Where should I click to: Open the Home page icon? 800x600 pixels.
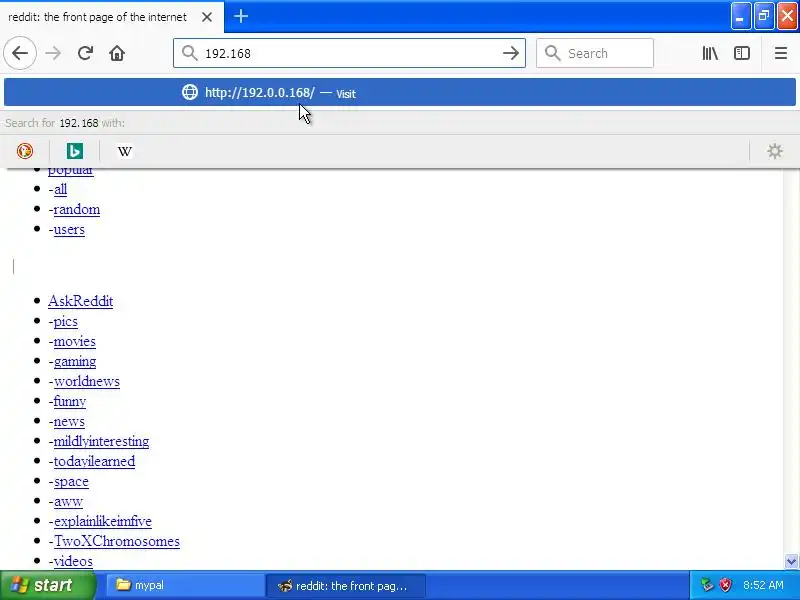pos(117,53)
